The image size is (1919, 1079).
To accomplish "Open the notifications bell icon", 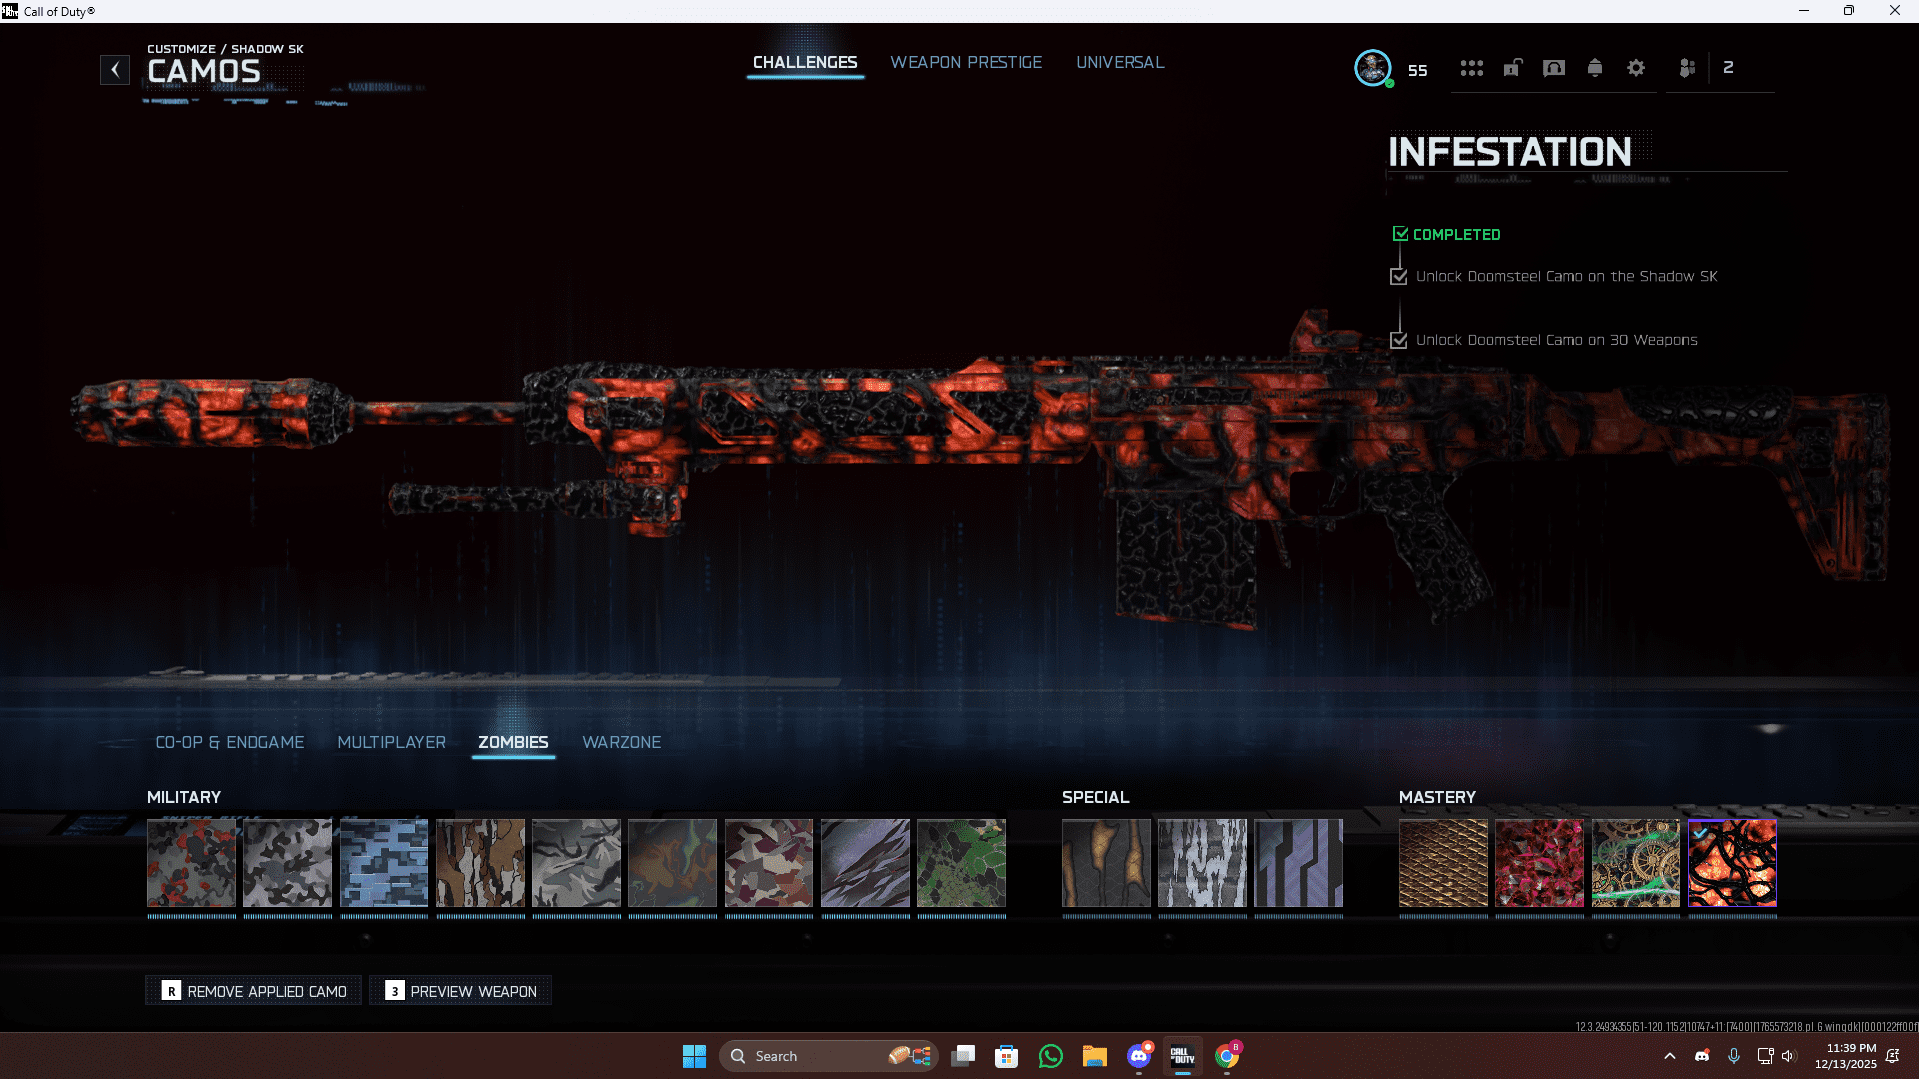I will pyautogui.click(x=1595, y=68).
